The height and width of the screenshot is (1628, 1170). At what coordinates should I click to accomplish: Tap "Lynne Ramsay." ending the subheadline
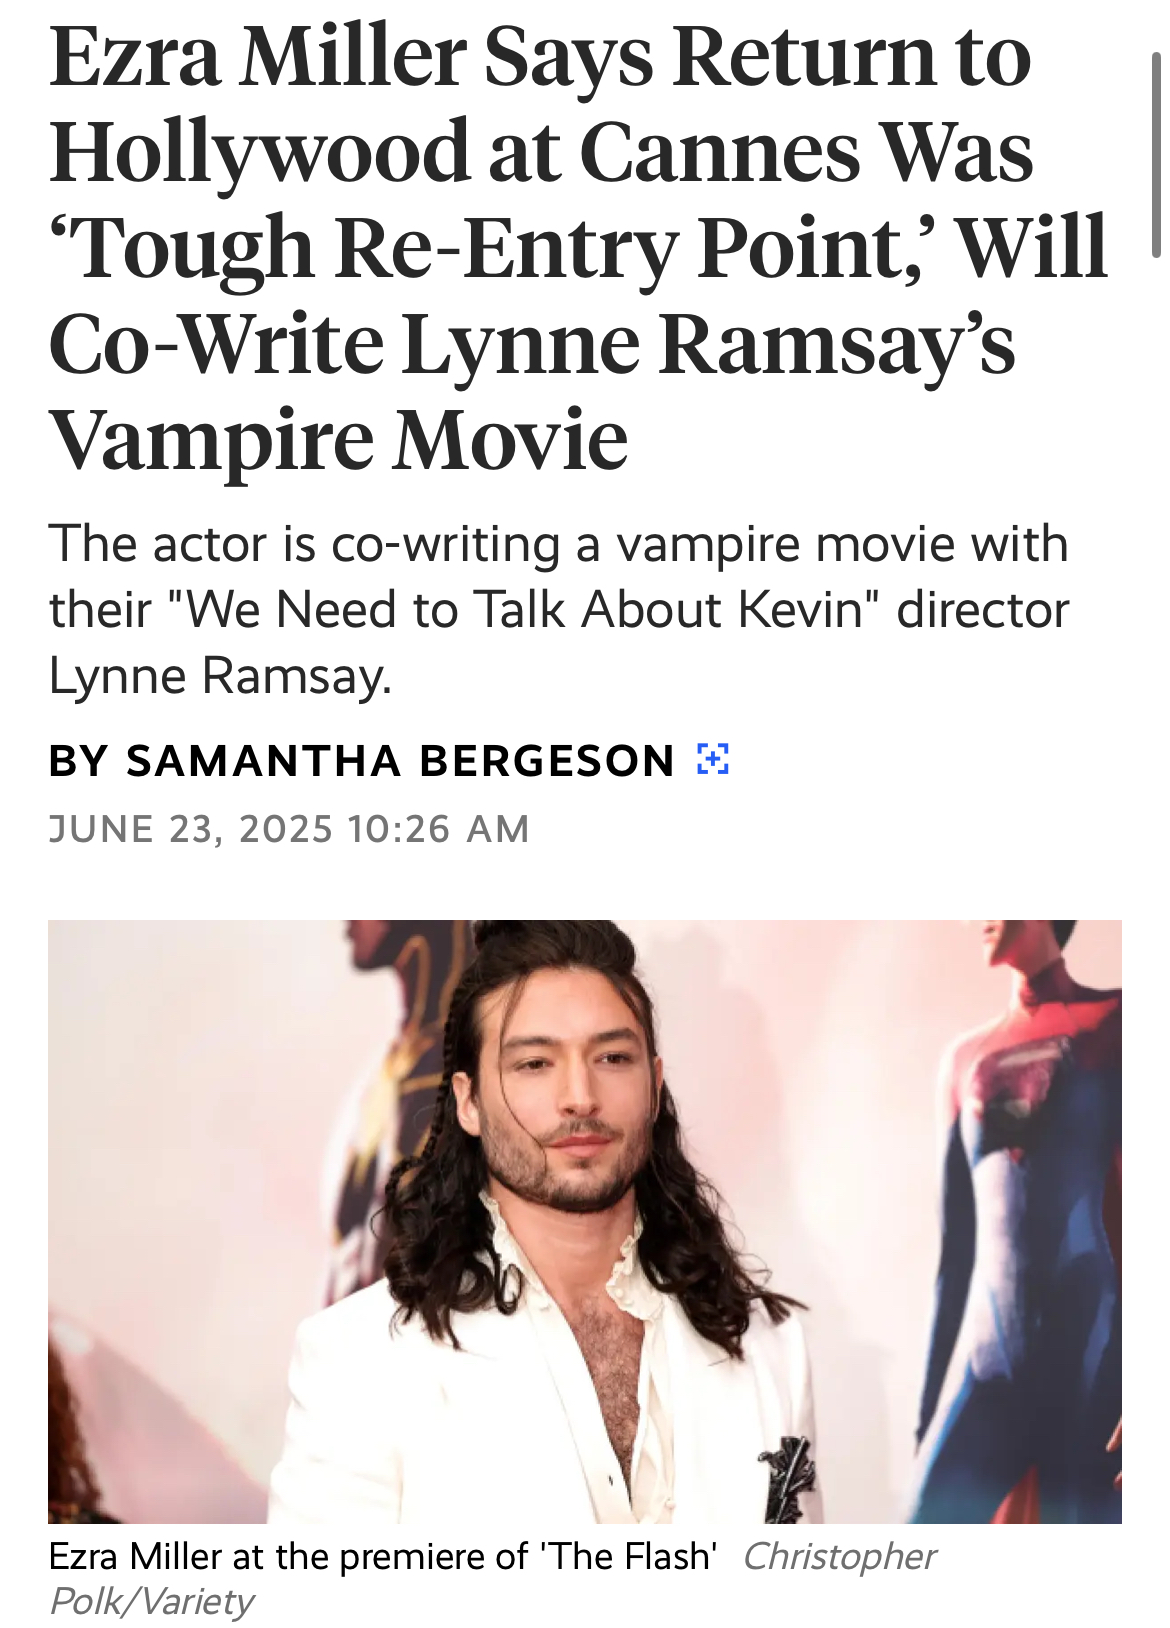coord(220,677)
